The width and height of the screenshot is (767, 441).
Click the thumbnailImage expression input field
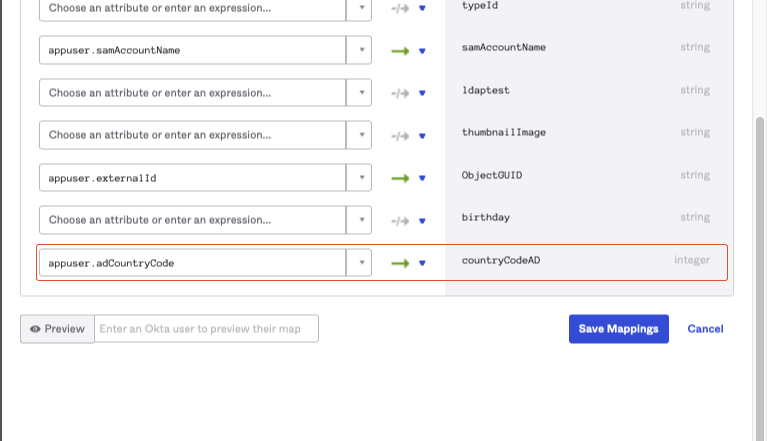(192, 135)
